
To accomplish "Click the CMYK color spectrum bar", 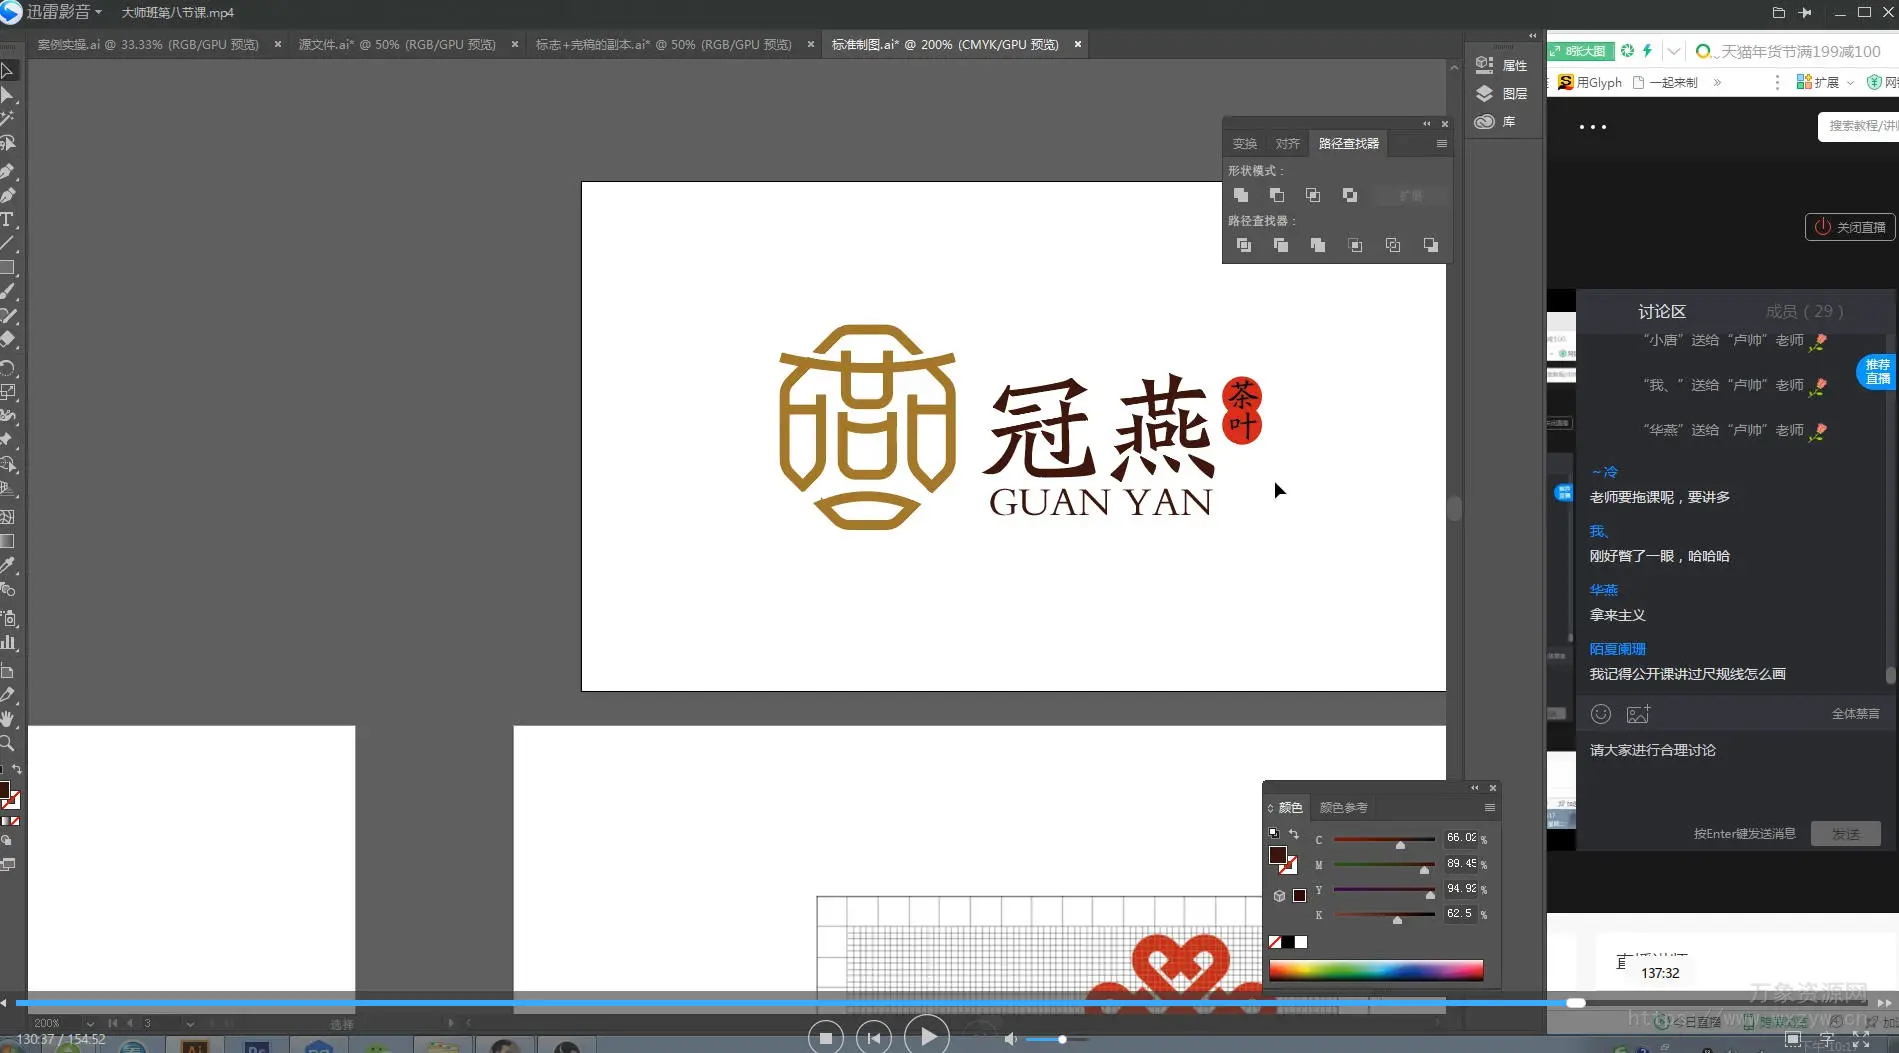I will pyautogui.click(x=1375, y=970).
